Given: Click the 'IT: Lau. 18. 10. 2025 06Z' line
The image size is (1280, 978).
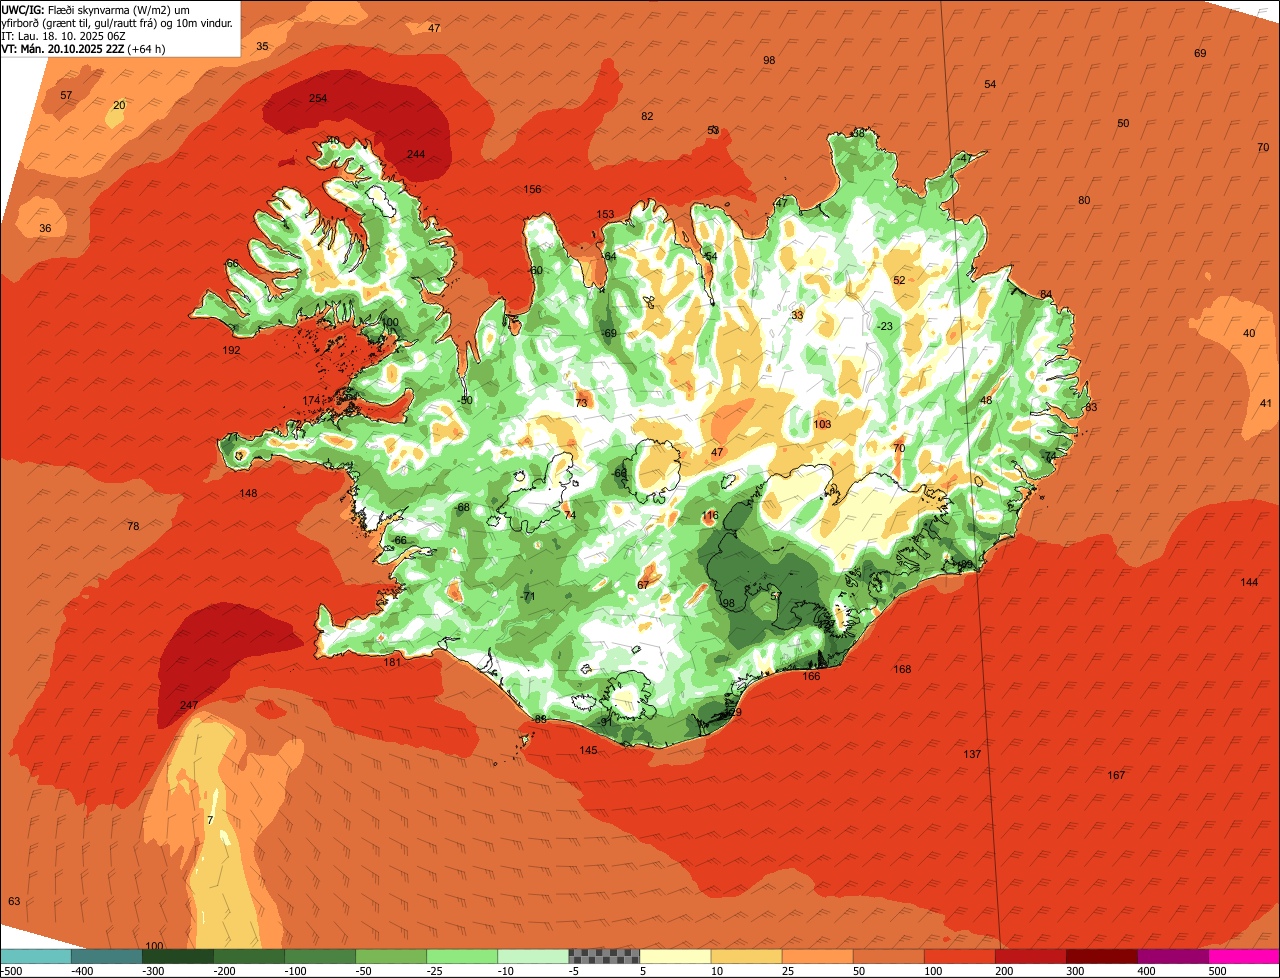Looking at the screenshot, I should [62, 35].
